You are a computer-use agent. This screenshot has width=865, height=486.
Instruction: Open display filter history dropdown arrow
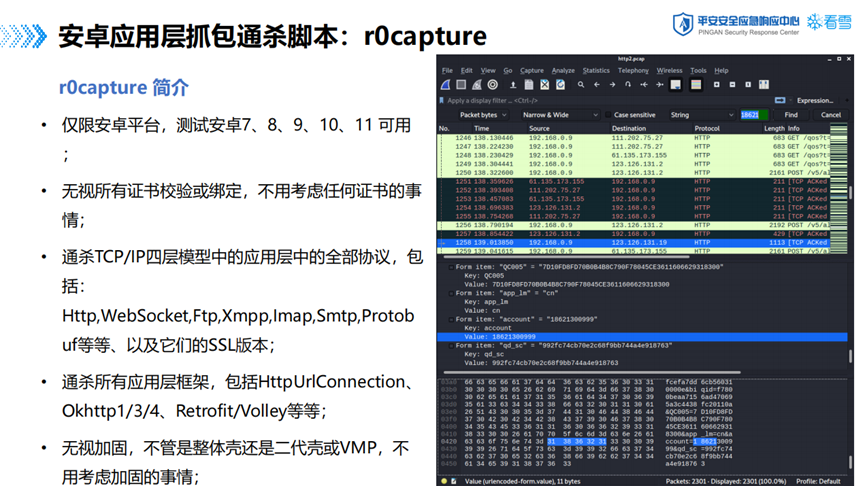791,100
